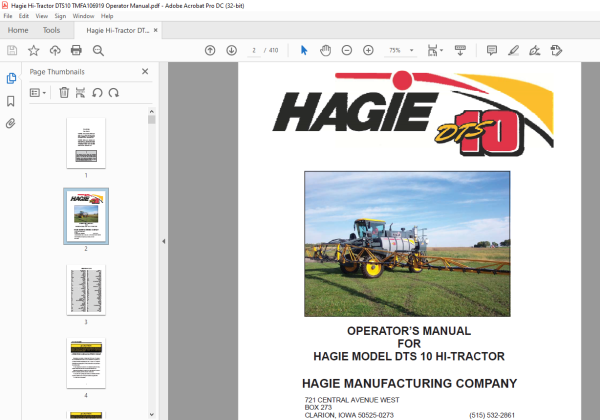Select page 1 thumbnail
The image size is (600, 420).
coord(86,143)
